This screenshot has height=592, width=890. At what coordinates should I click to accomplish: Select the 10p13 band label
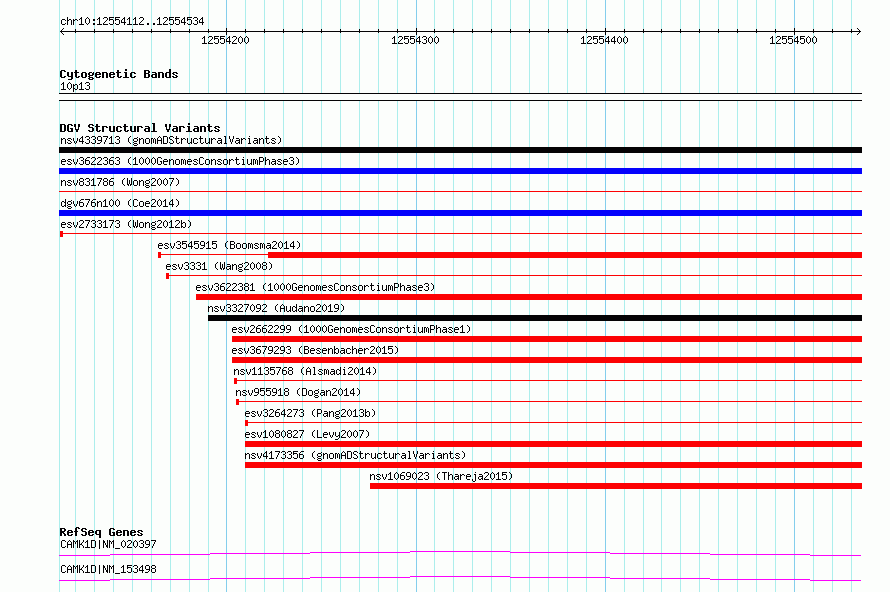pyautogui.click(x=75, y=86)
